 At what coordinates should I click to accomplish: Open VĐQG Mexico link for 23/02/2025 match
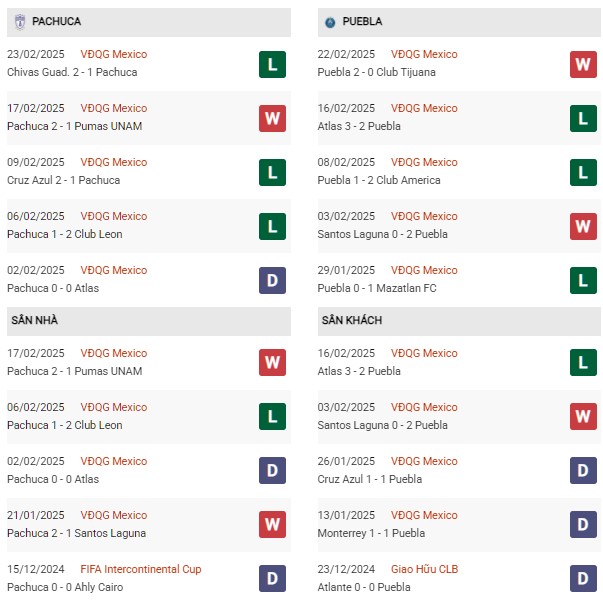114,54
